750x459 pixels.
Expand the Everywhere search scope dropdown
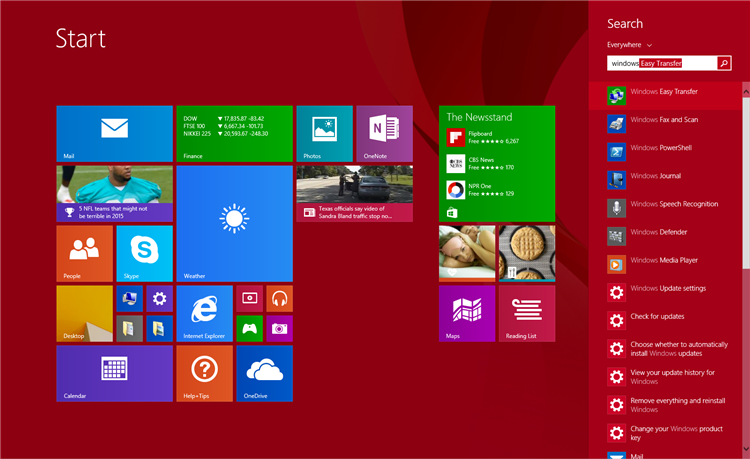click(x=629, y=45)
